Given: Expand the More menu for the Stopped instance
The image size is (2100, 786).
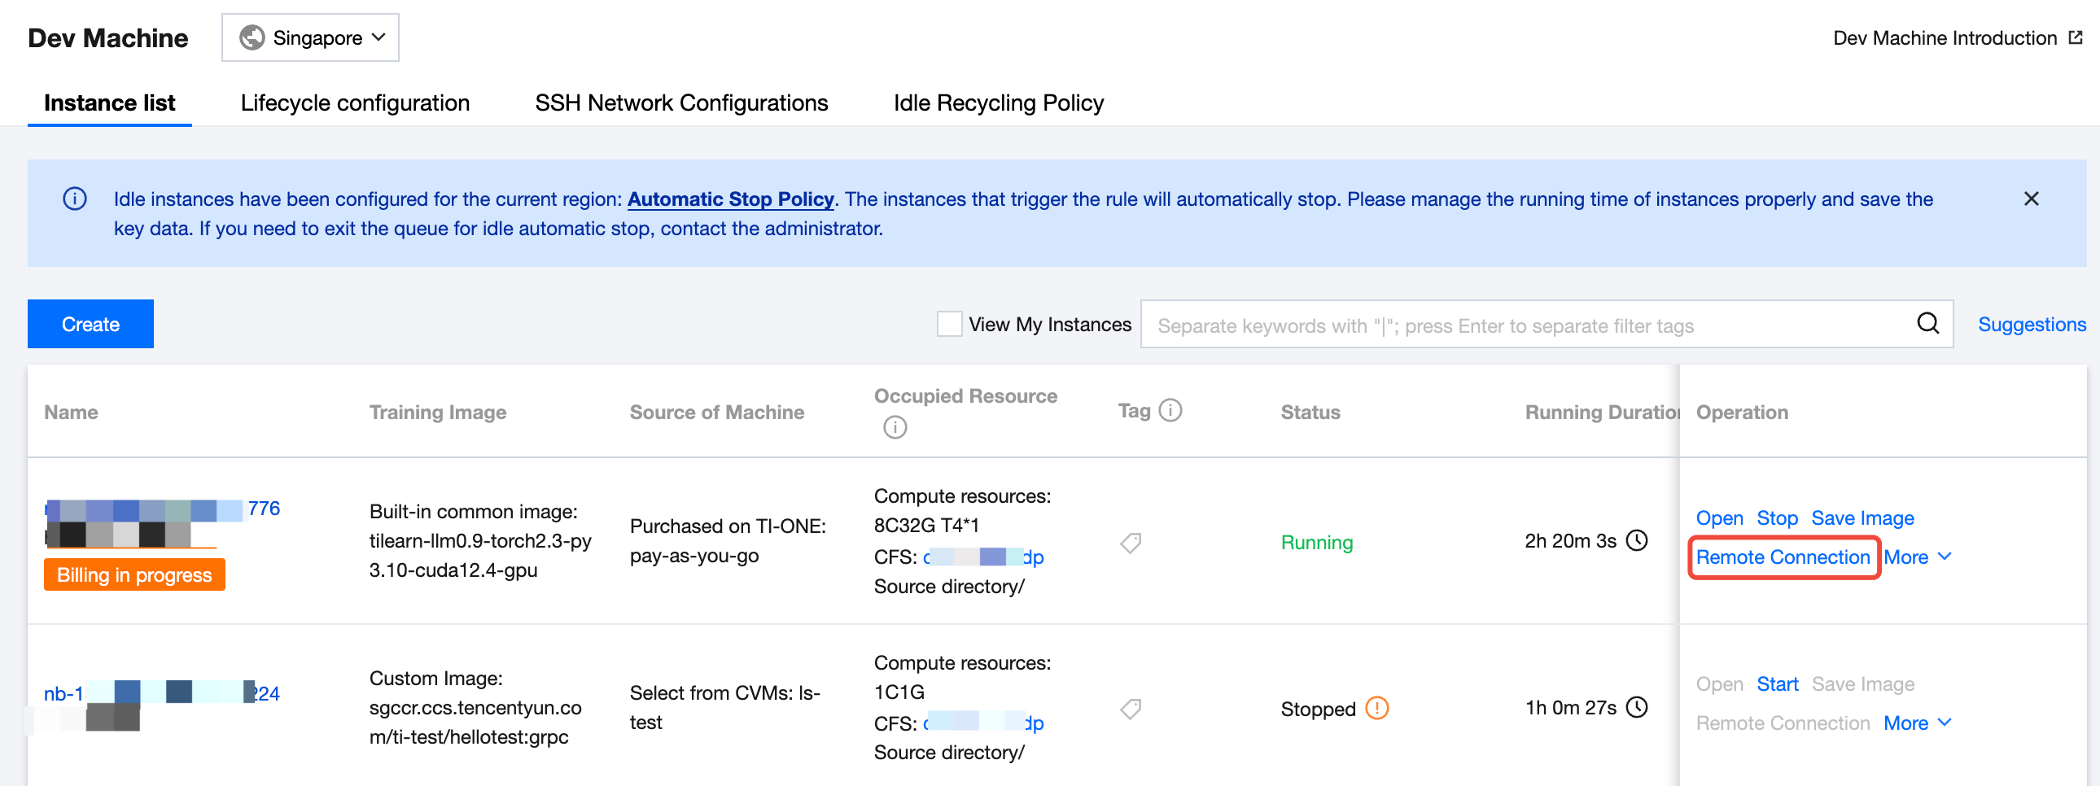Looking at the screenshot, I should click(1917, 723).
